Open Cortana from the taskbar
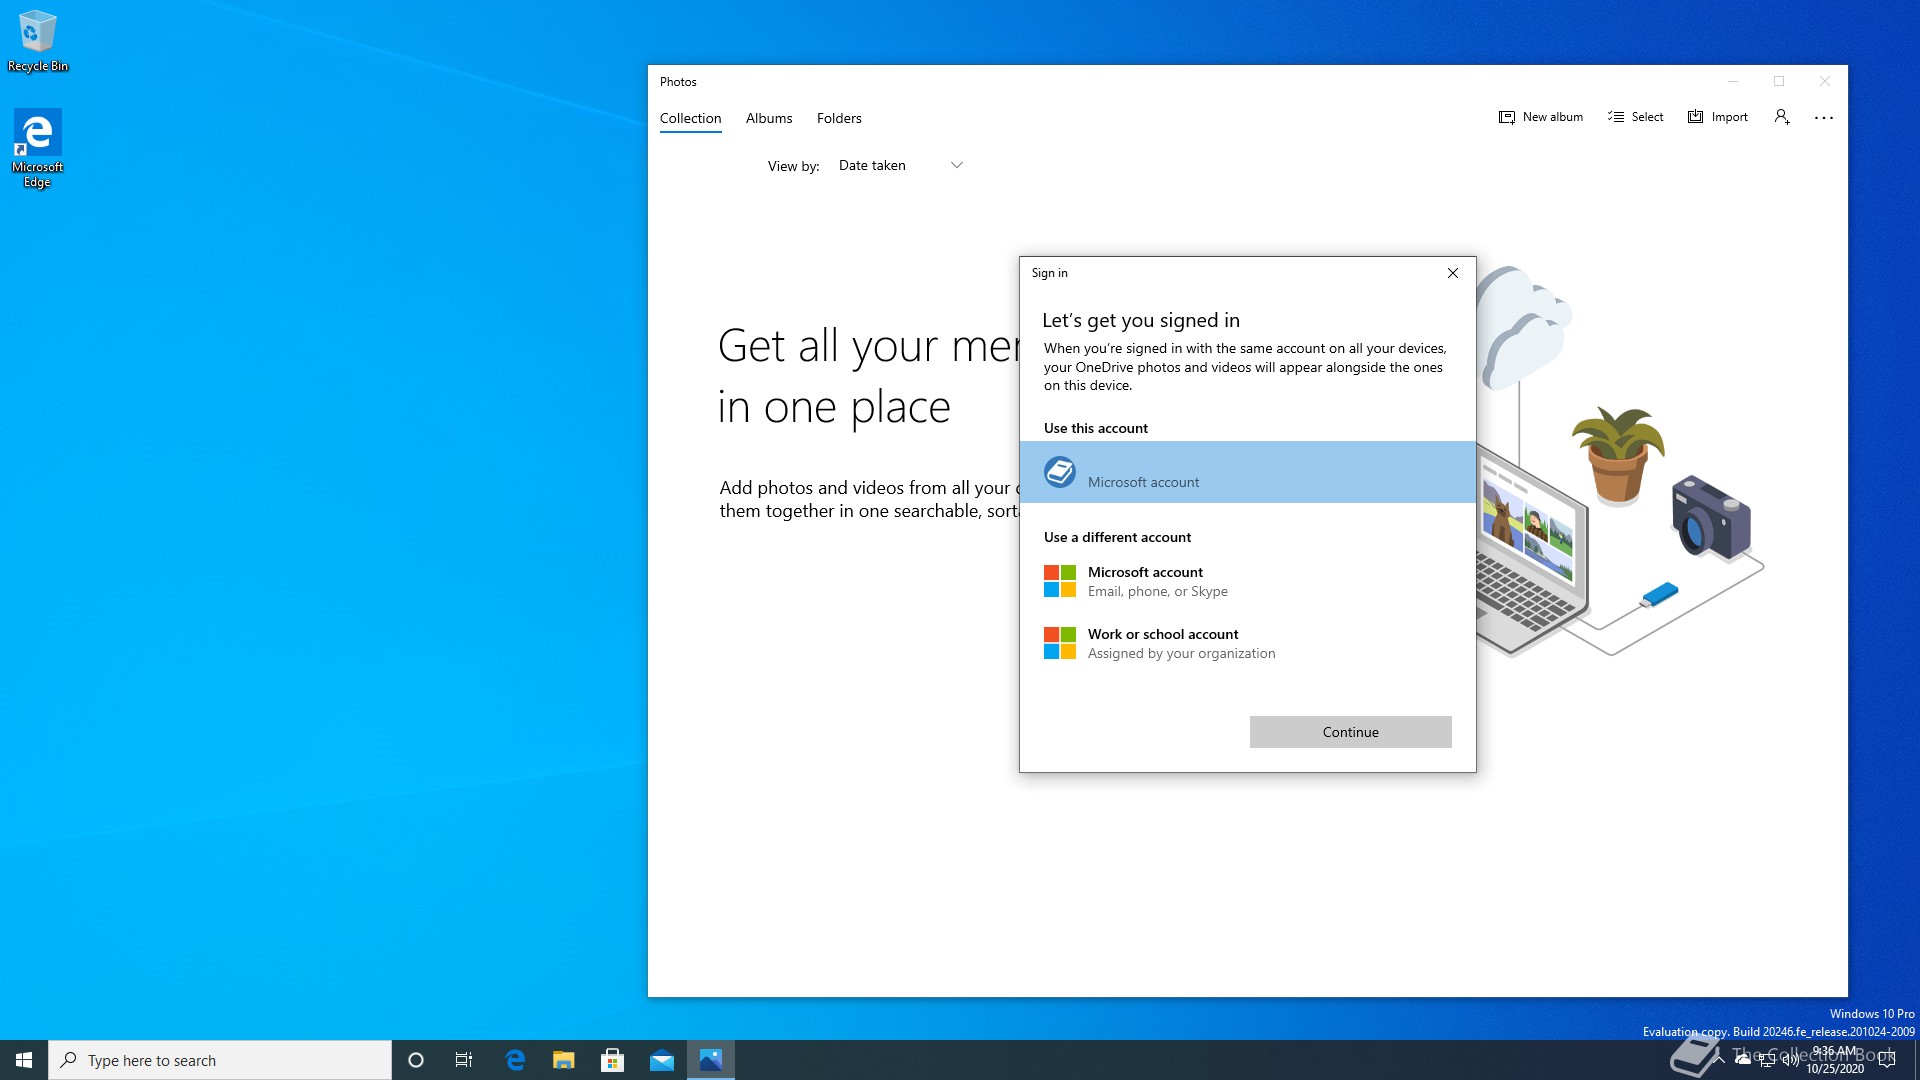 tap(416, 1060)
